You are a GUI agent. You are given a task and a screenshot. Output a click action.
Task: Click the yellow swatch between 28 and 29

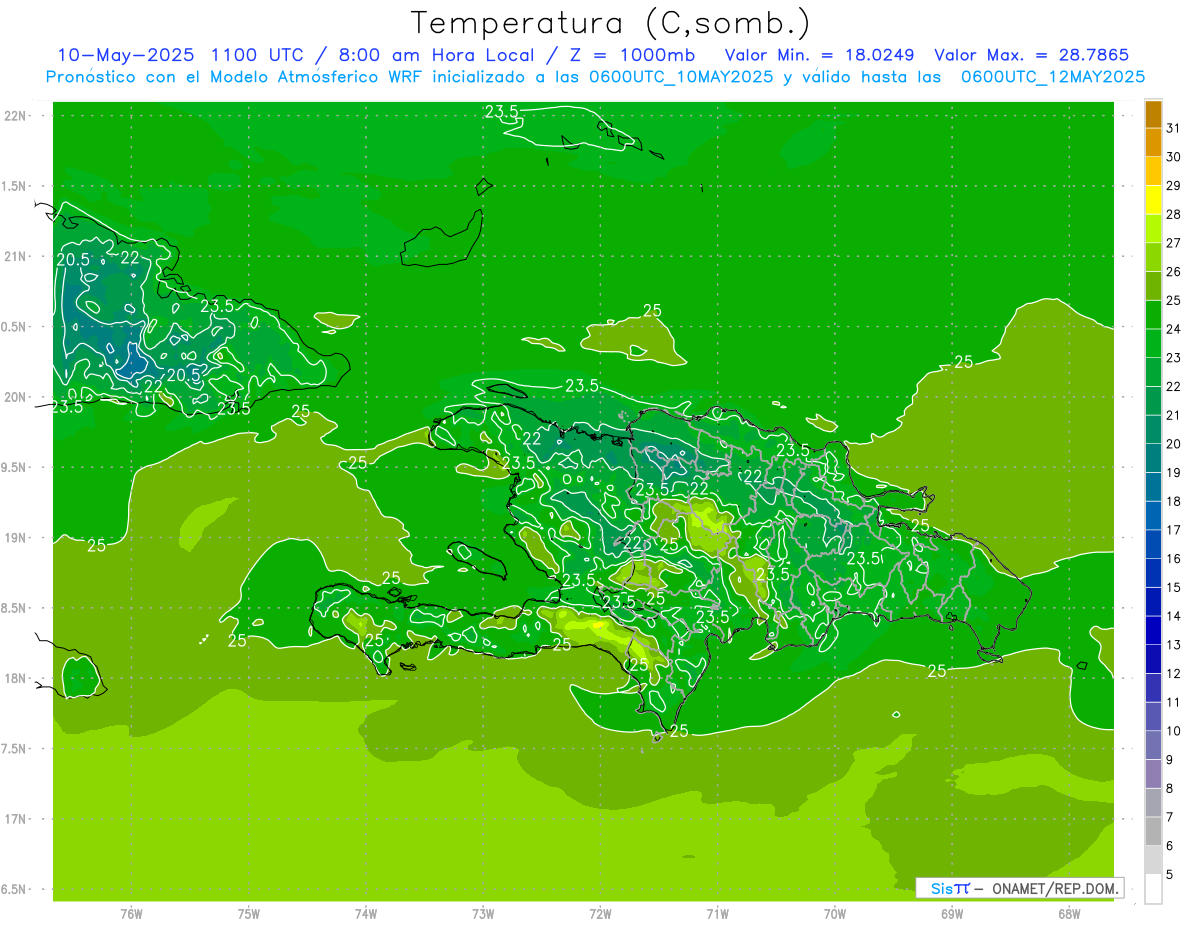tap(1153, 200)
